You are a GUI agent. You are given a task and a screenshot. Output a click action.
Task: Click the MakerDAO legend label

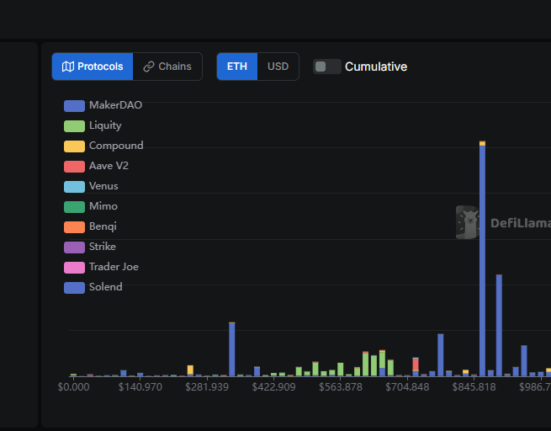116,105
